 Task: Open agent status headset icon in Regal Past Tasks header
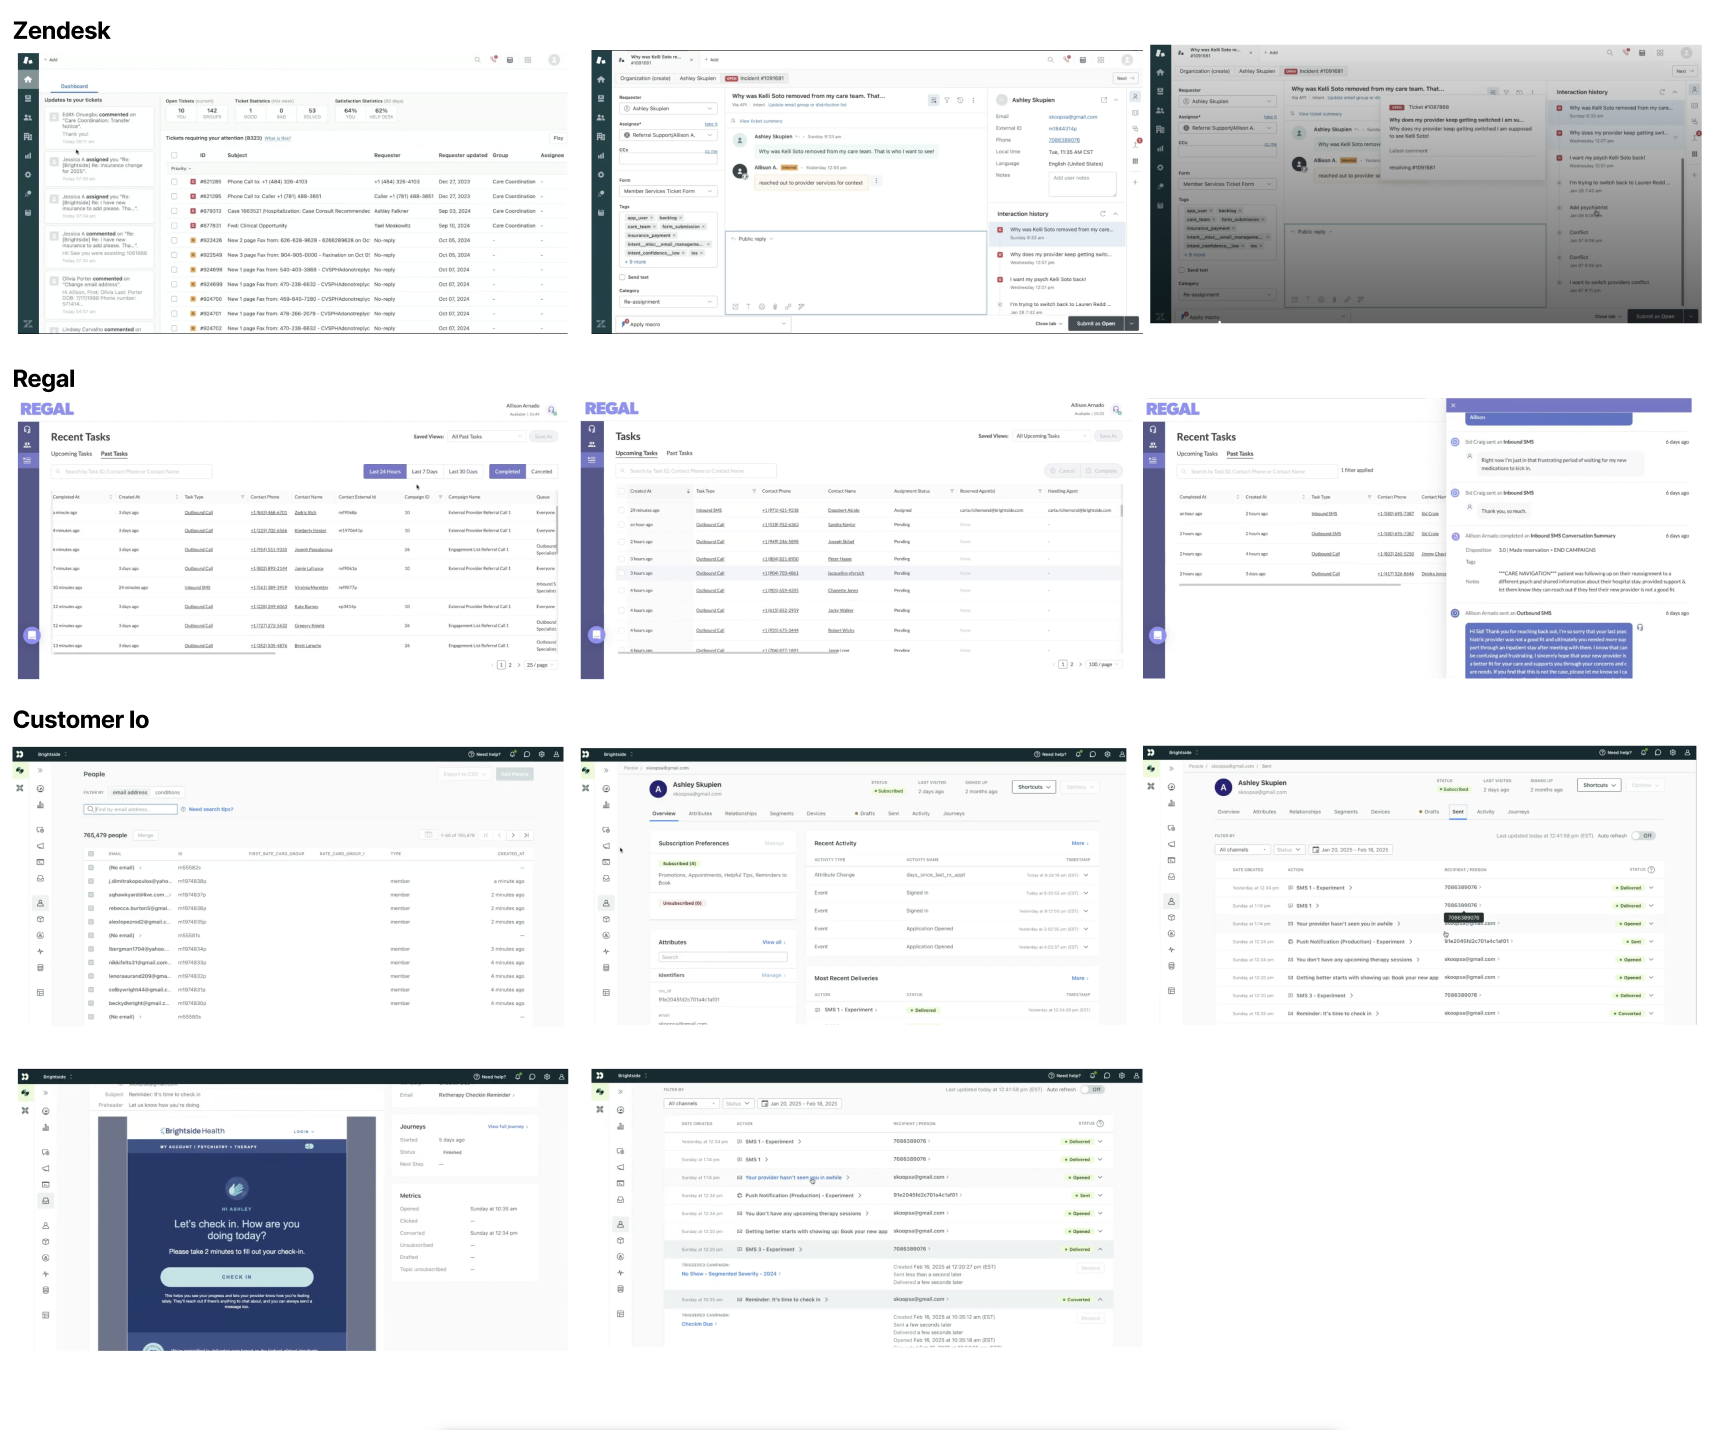tap(554, 410)
